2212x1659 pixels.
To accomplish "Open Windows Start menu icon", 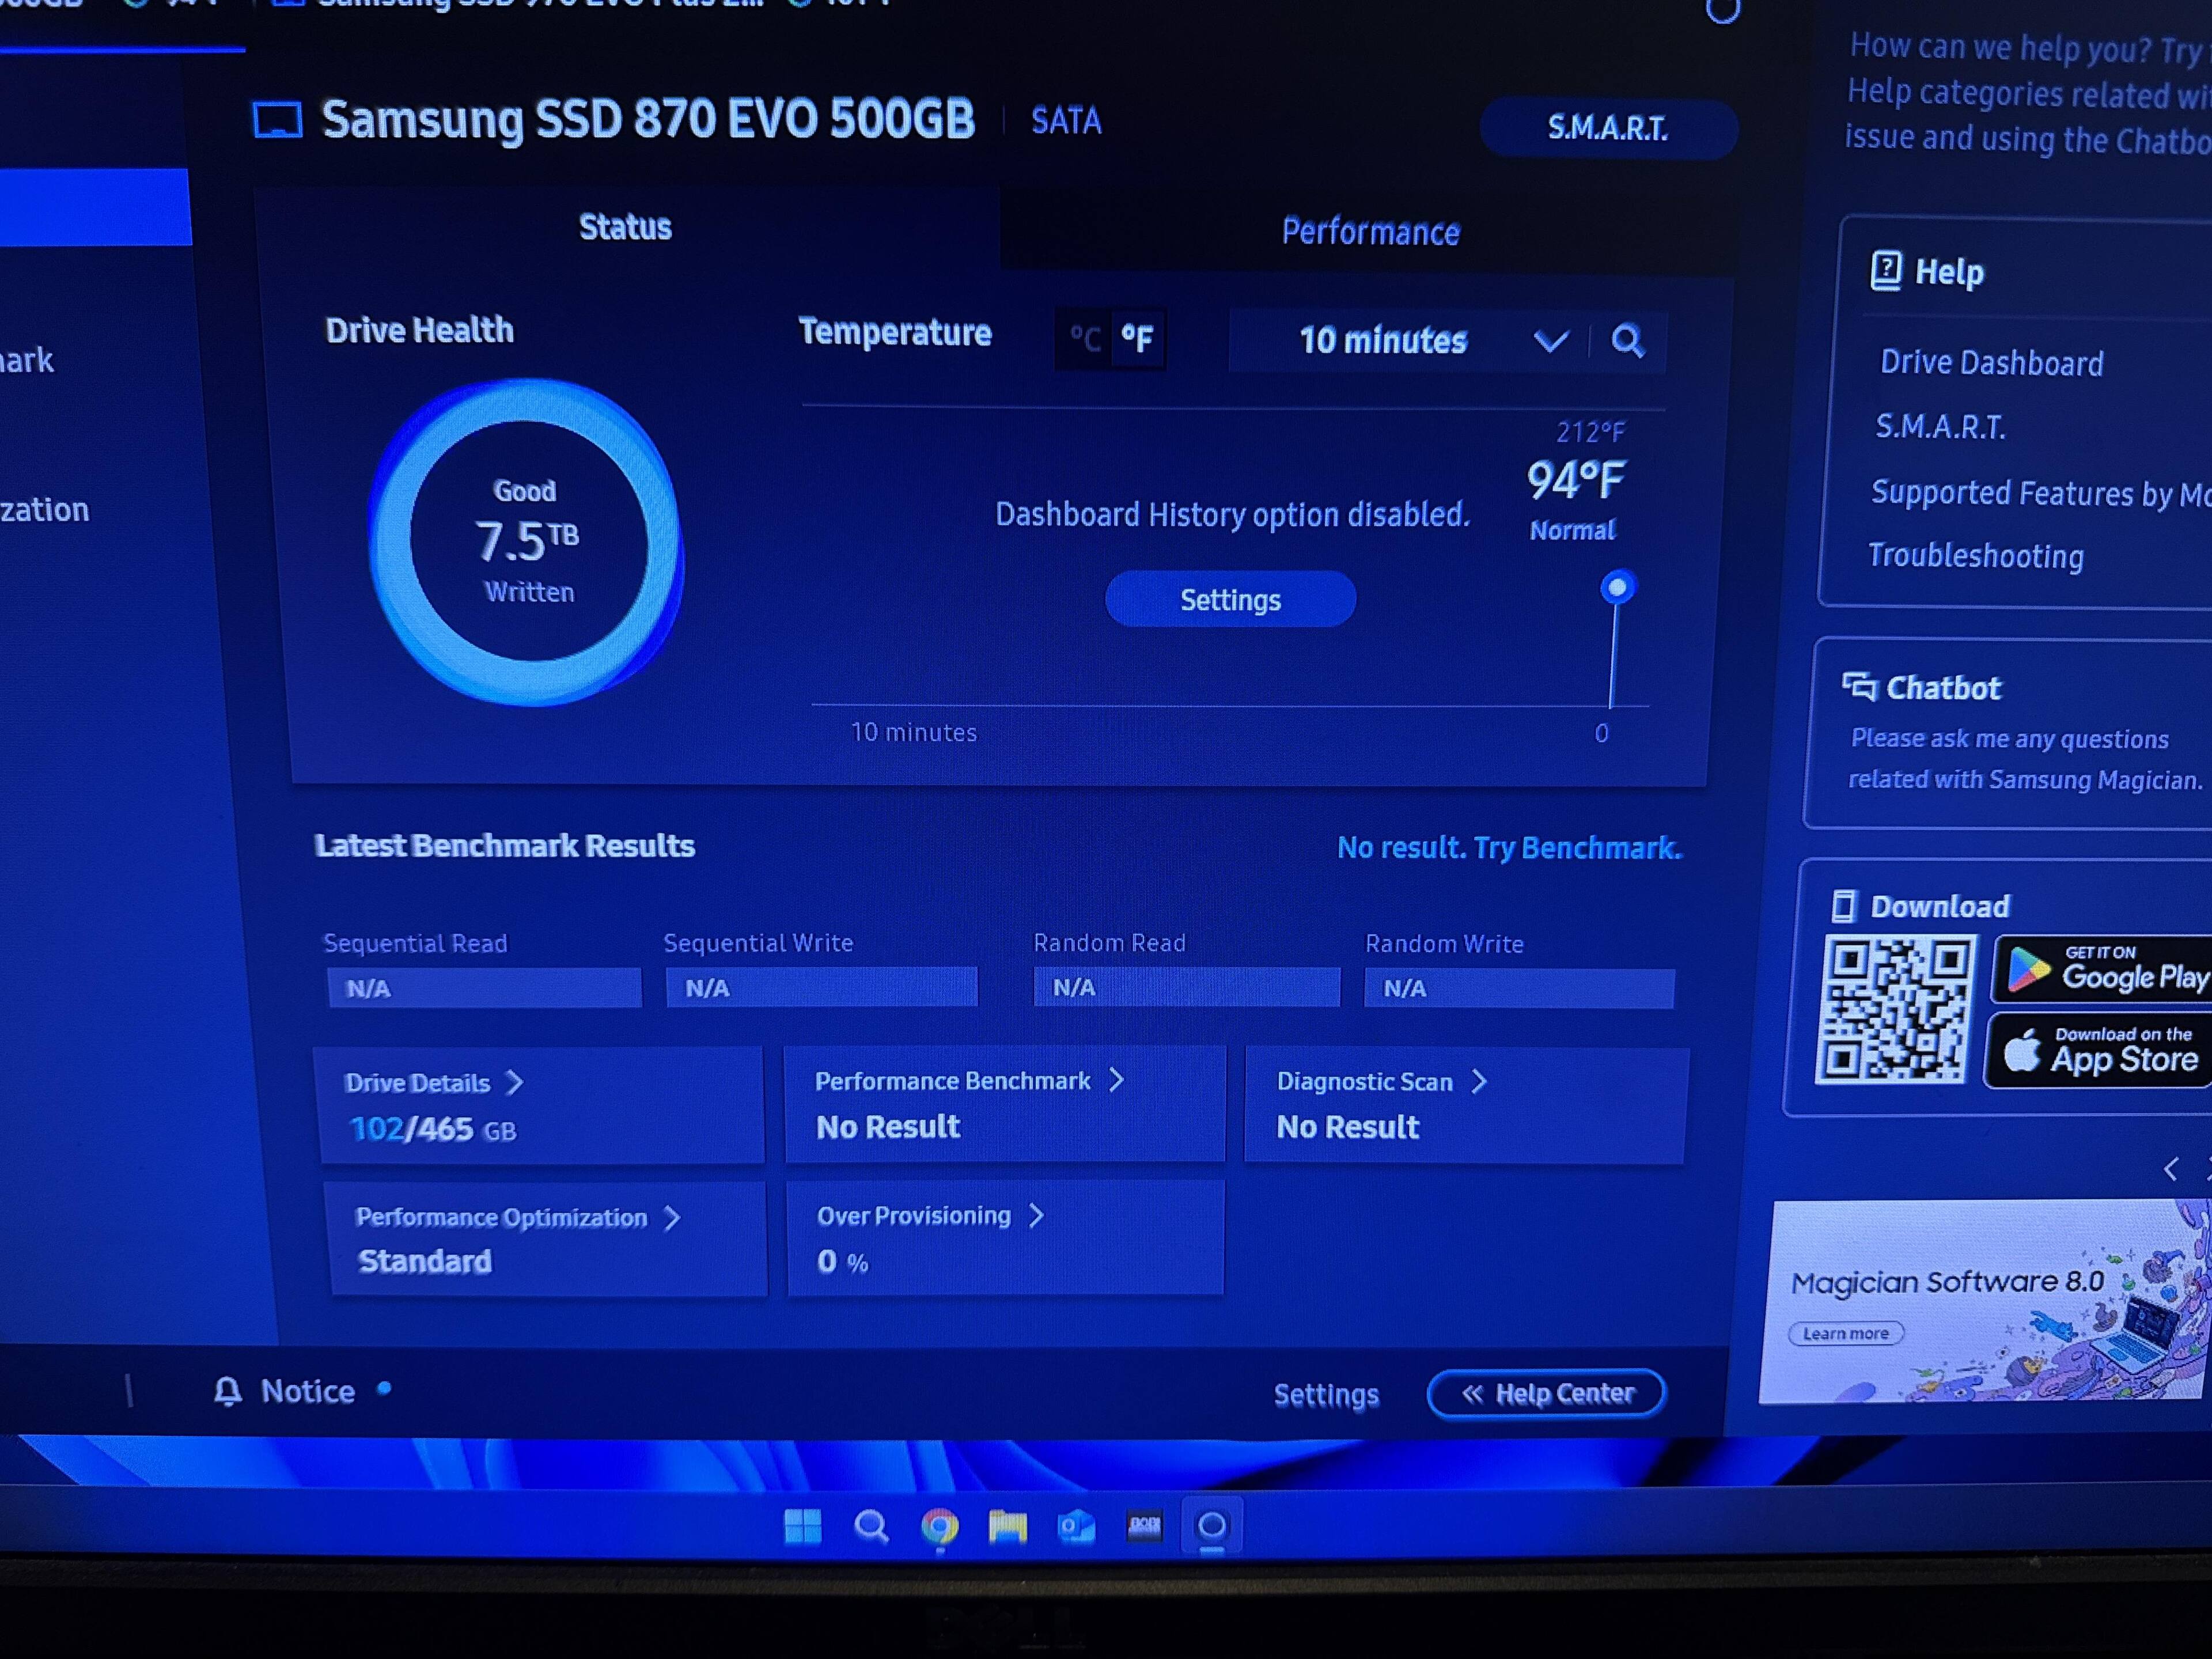I will [803, 1526].
